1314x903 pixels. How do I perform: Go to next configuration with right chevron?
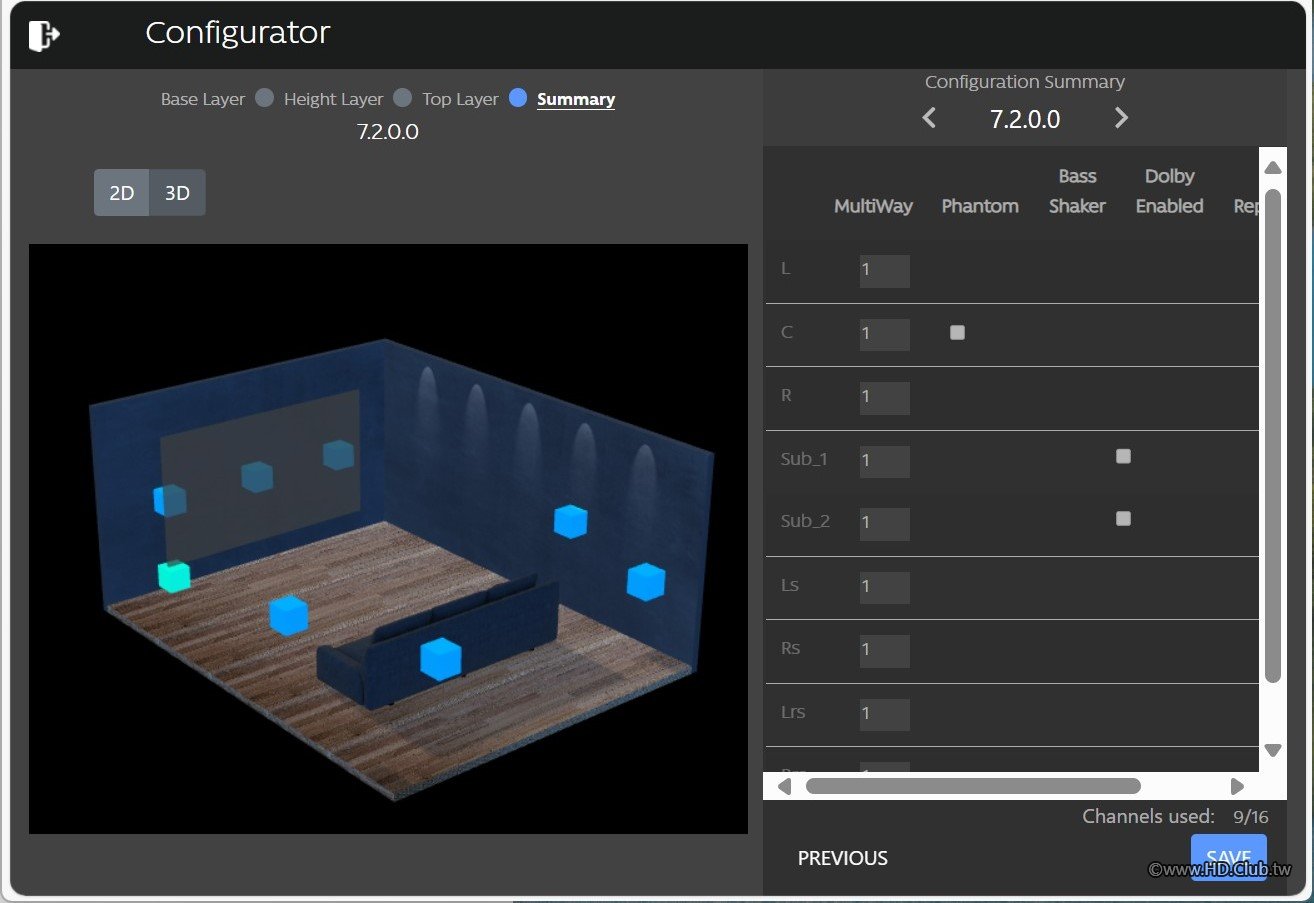1121,118
